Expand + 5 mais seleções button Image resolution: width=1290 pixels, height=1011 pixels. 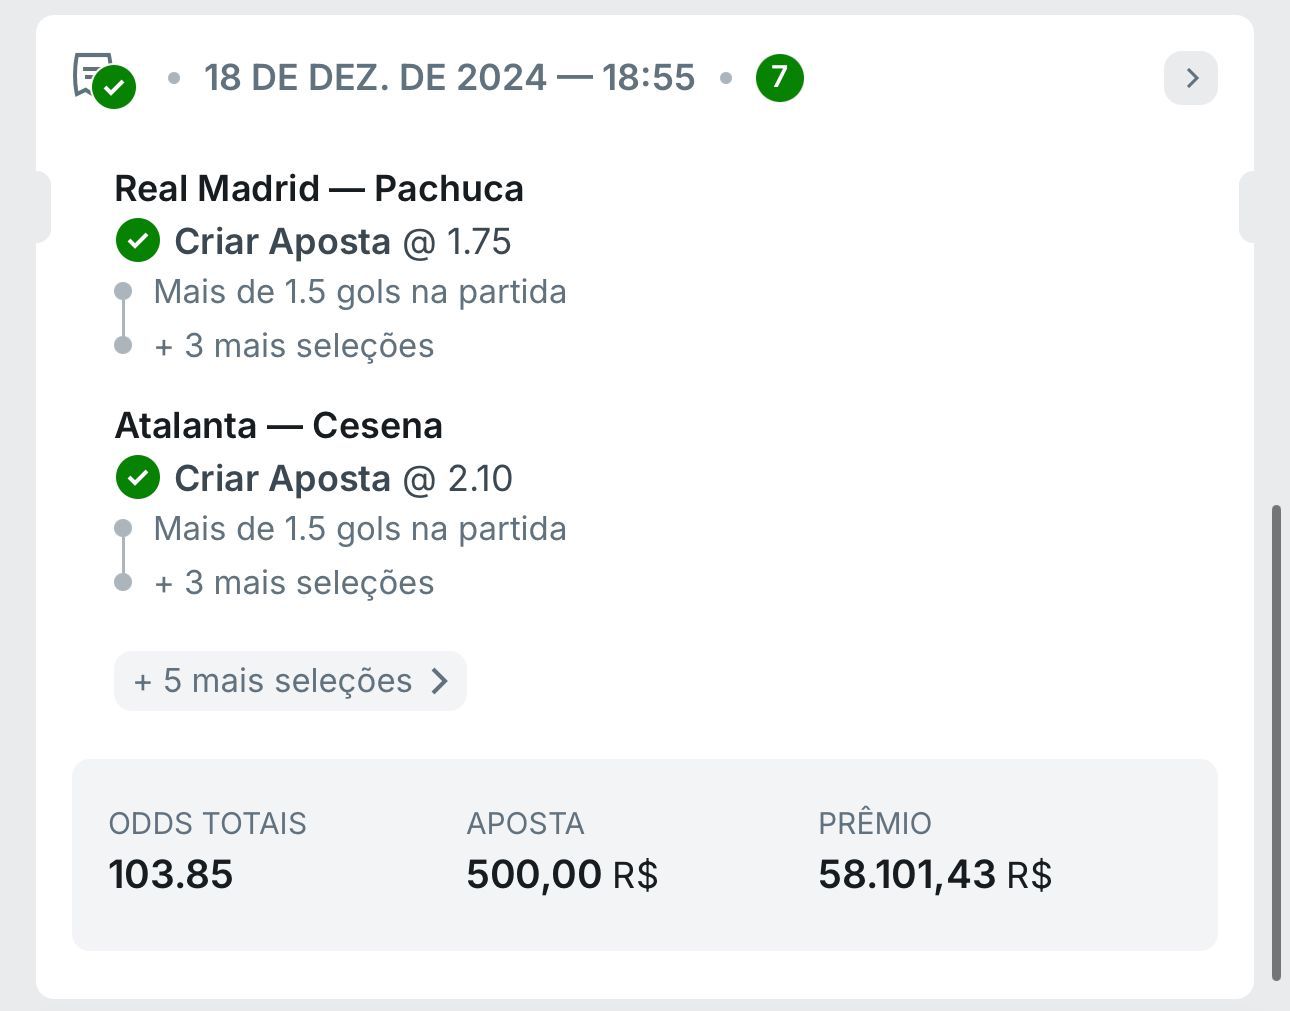click(290, 681)
